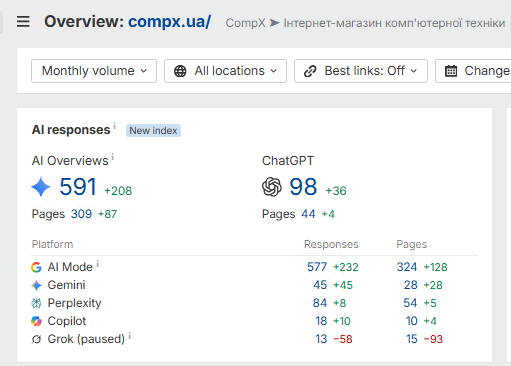This screenshot has width=511, height=366.
Task: Click the Grok logo icon
Action: tap(36, 339)
